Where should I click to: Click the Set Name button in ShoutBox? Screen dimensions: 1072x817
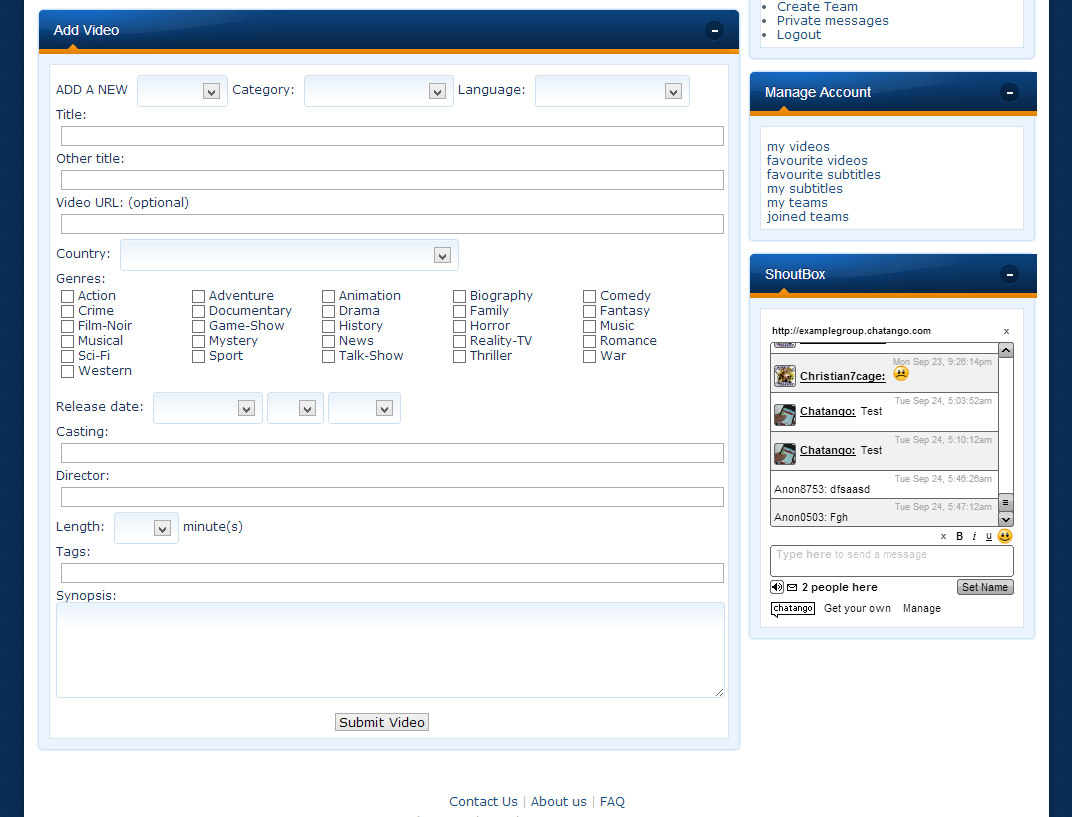click(984, 587)
